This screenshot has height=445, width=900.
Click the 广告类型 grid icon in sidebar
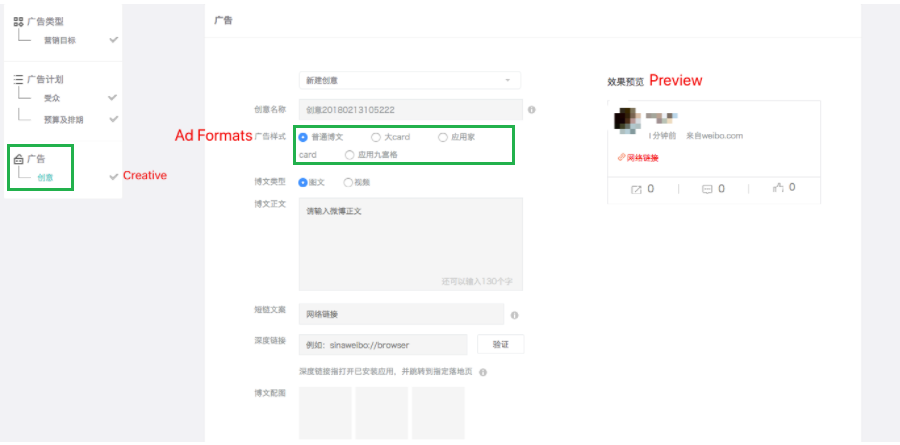pos(18,21)
